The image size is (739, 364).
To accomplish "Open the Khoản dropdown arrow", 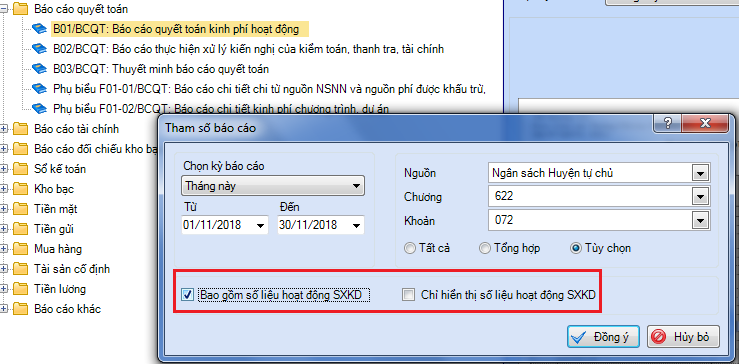I will 700,220.
